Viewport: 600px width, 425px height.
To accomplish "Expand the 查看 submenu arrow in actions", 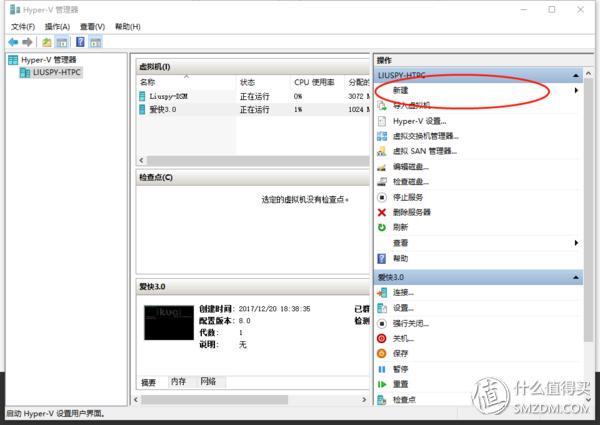I will coord(576,243).
